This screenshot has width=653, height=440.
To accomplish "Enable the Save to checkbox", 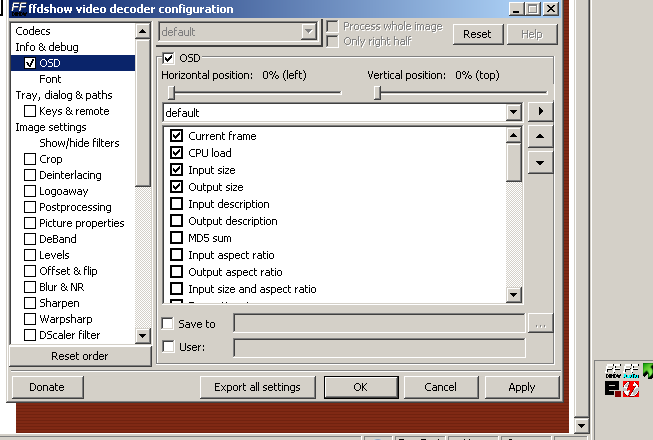I will (x=168, y=323).
